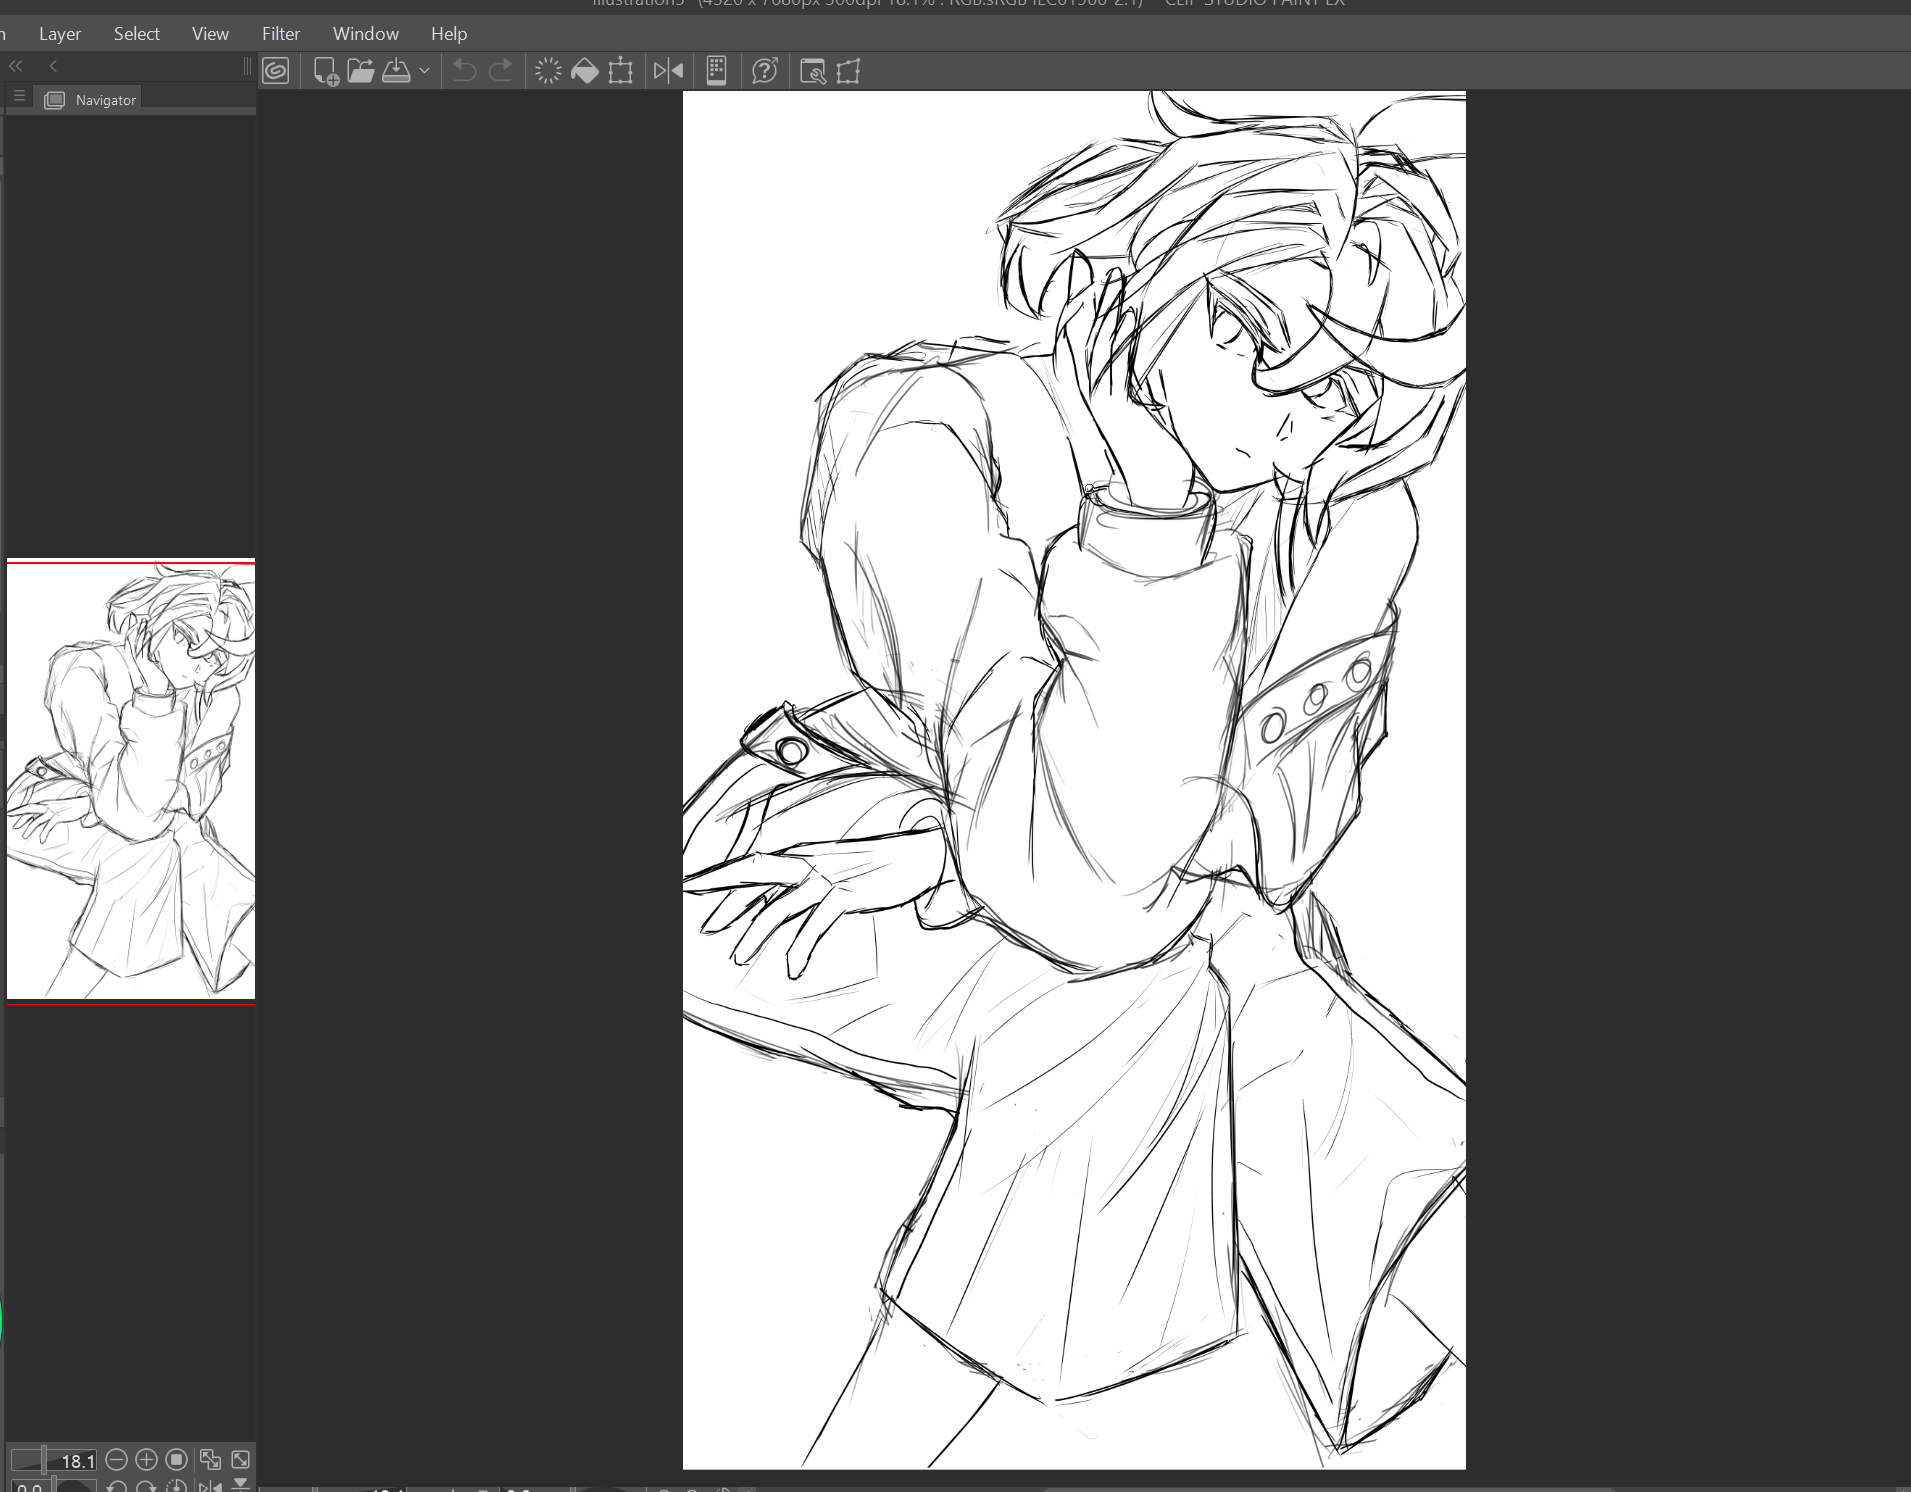Reset view to 100% icon
The image size is (1911, 1492).
[x=177, y=1460]
